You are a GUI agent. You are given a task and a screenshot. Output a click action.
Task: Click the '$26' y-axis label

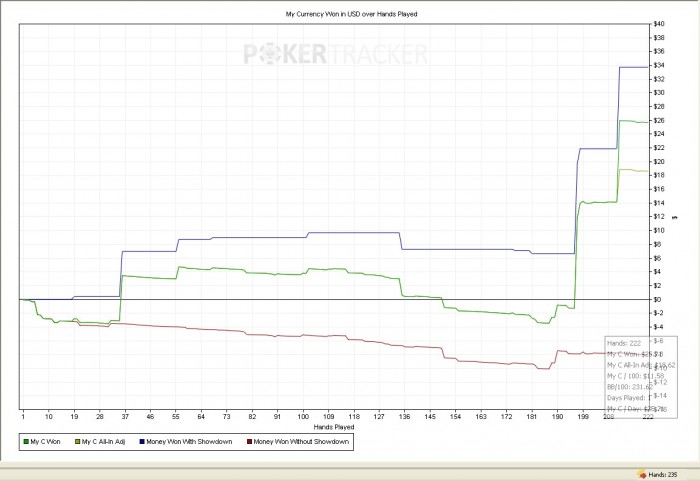click(x=659, y=121)
